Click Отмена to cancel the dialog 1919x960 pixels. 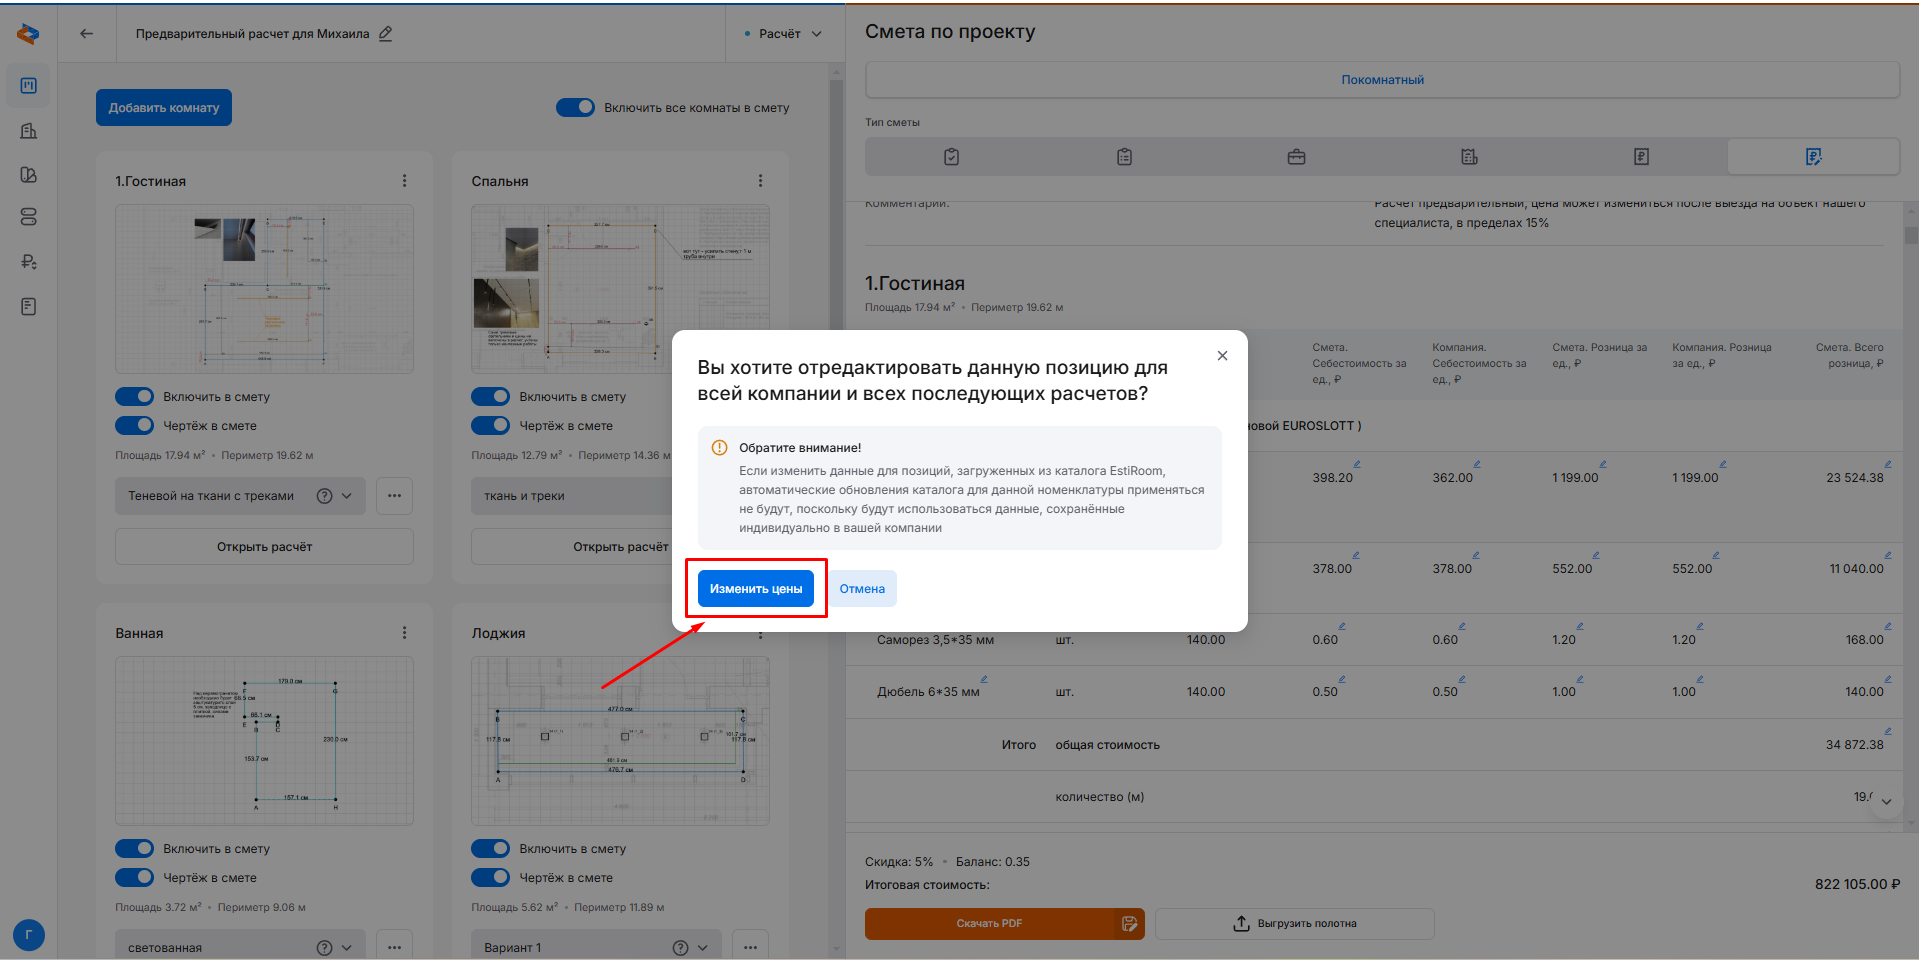(861, 589)
